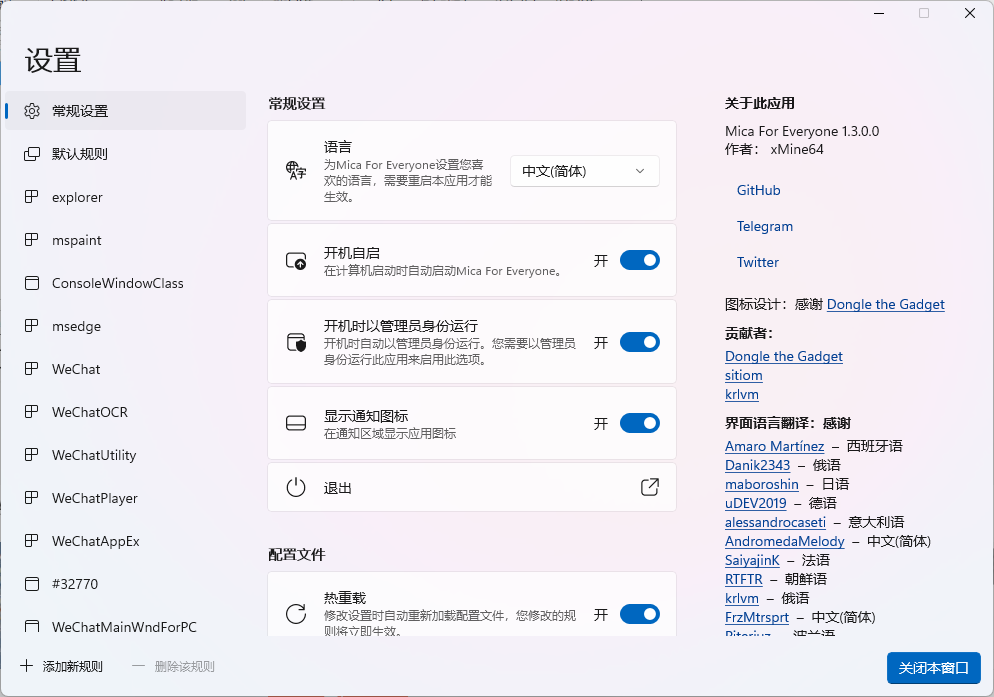994x697 pixels.
Task: Open Dongle the Gadget under 贡献者
Action: point(784,356)
